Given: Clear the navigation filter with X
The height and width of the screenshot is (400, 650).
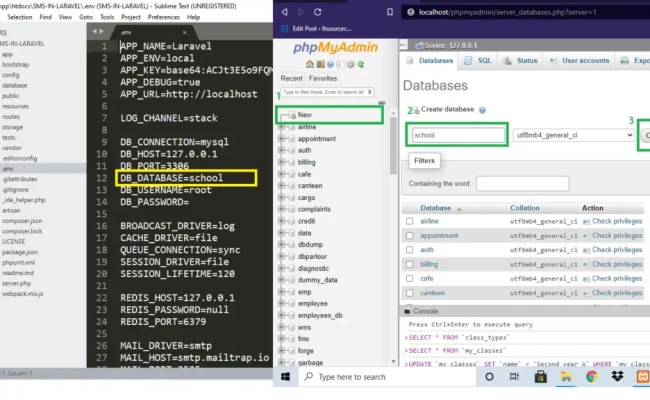Looking at the screenshot, I should pyautogui.click(x=369, y=92).
